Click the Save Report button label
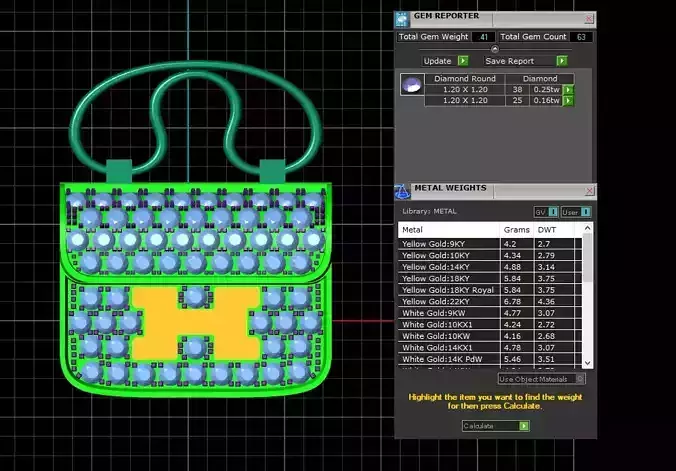676x471 pixels. 510,61
